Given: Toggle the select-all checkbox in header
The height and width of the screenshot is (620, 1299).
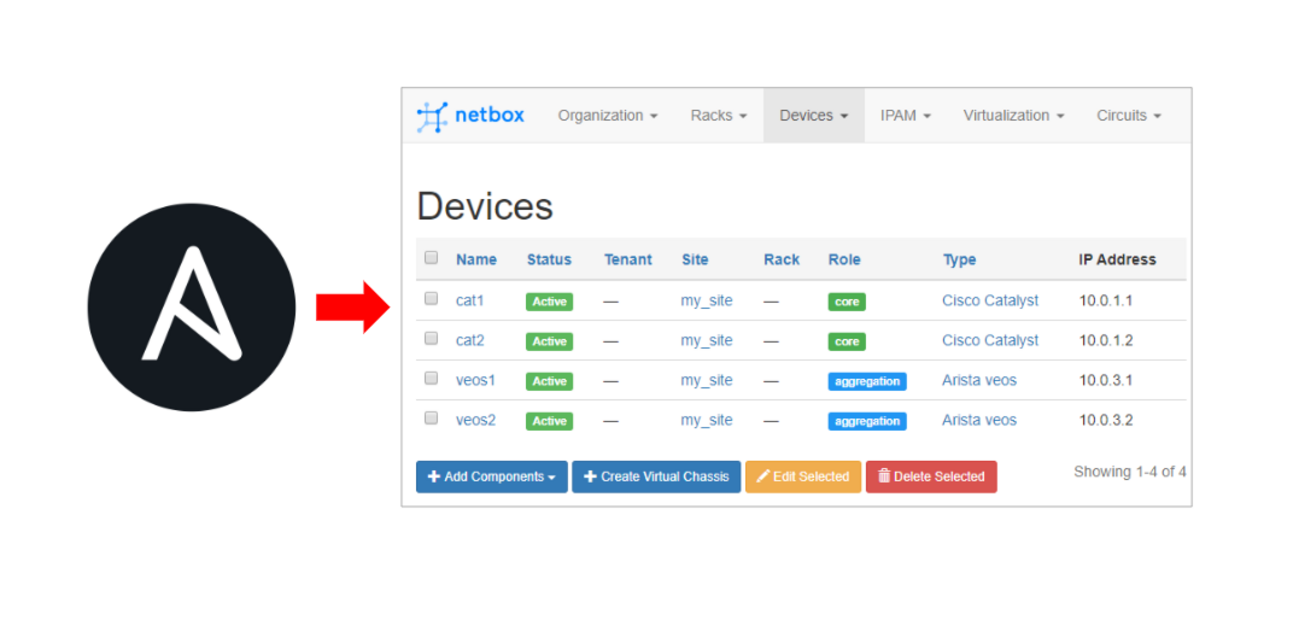Looking at the screenshot, I should click(x=431, y=258).
